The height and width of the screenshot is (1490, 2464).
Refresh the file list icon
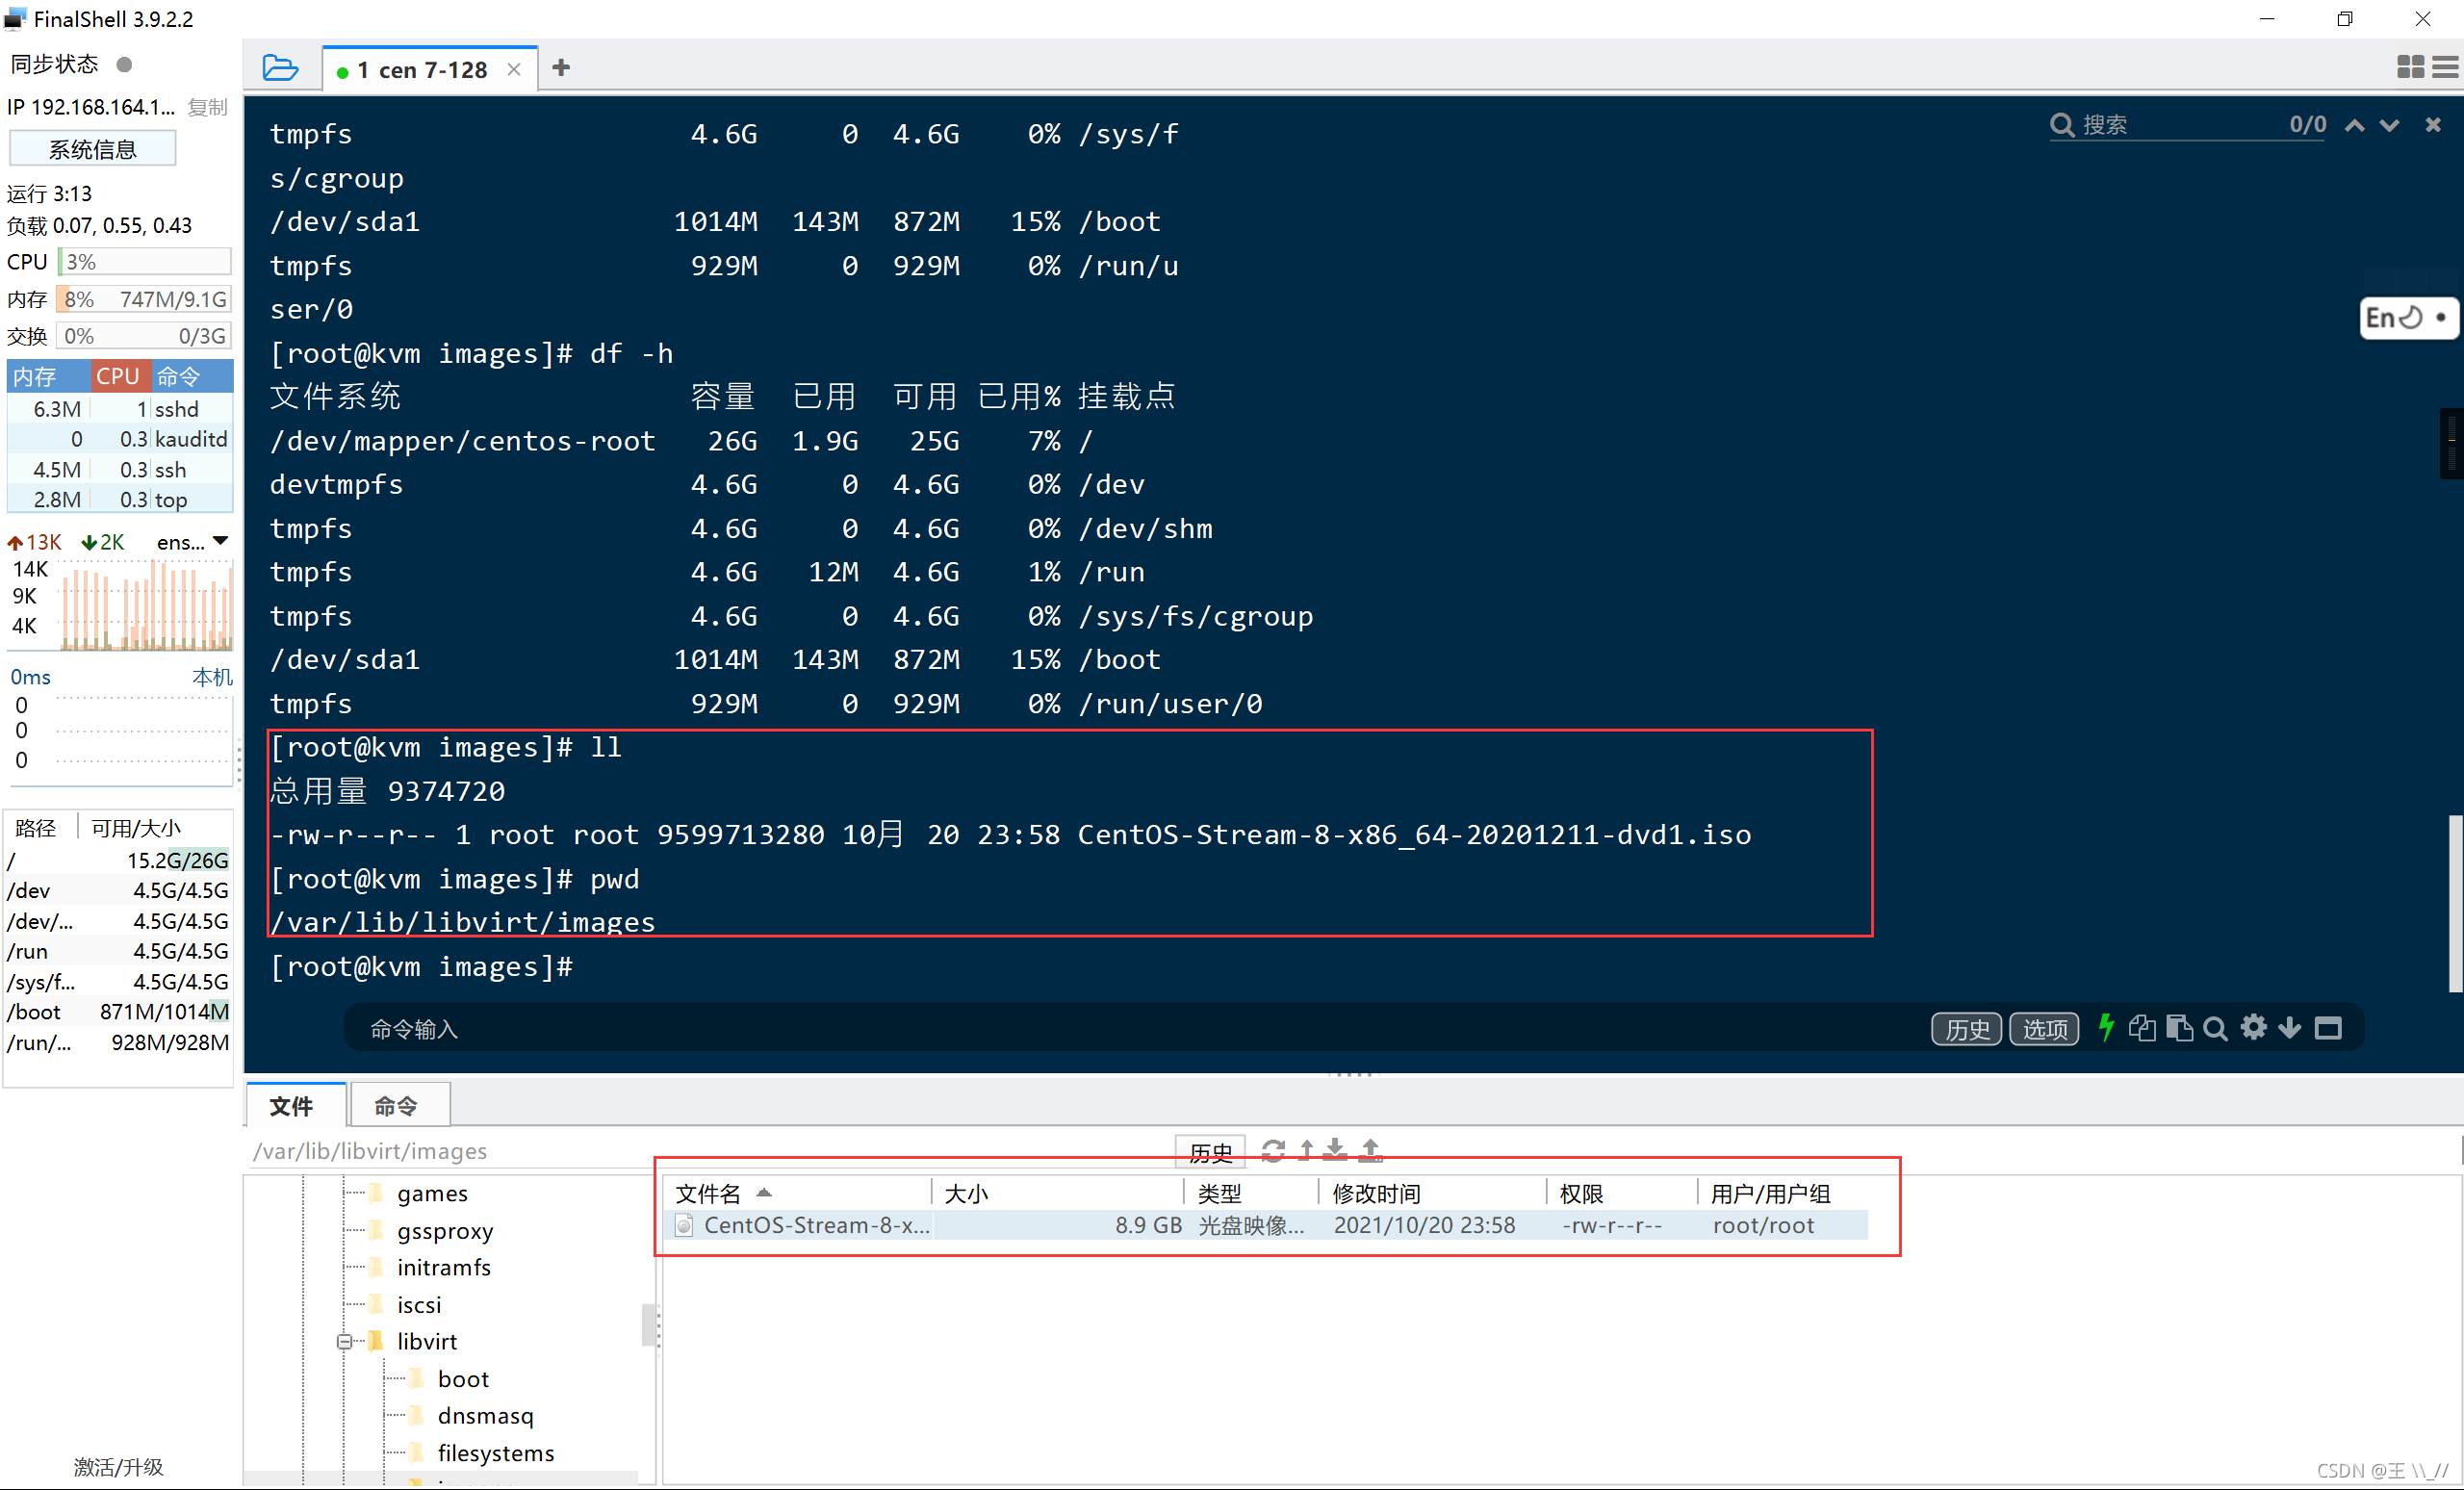click(1273, 1151)
